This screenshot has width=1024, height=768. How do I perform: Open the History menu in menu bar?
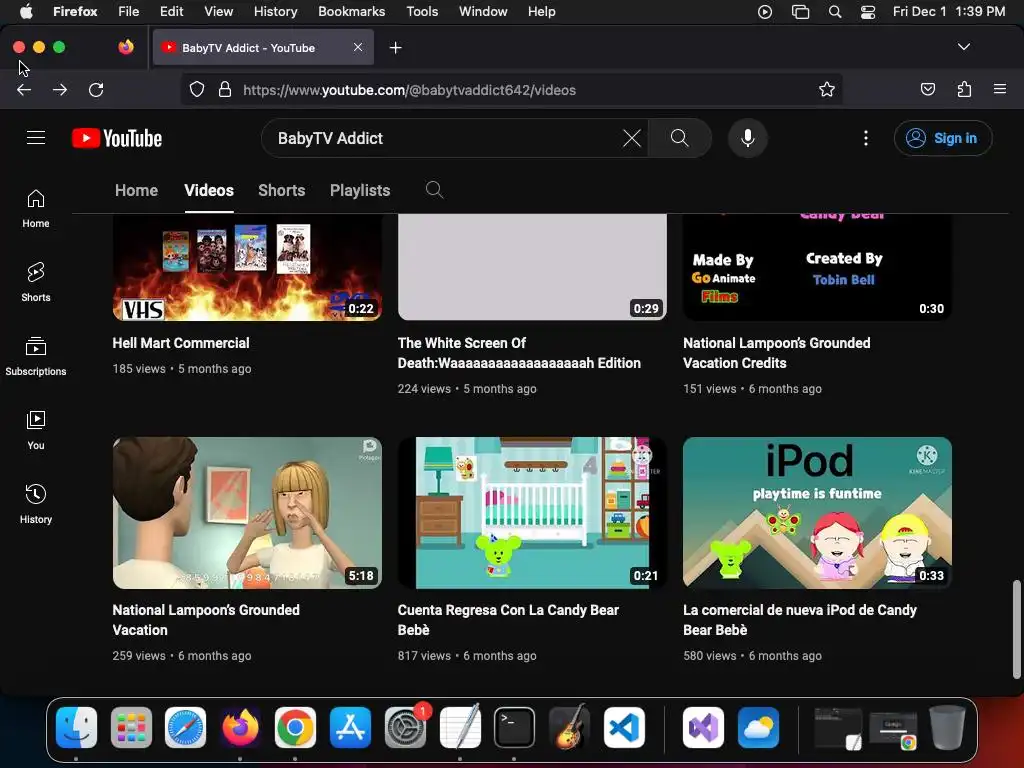coord(275,11)
